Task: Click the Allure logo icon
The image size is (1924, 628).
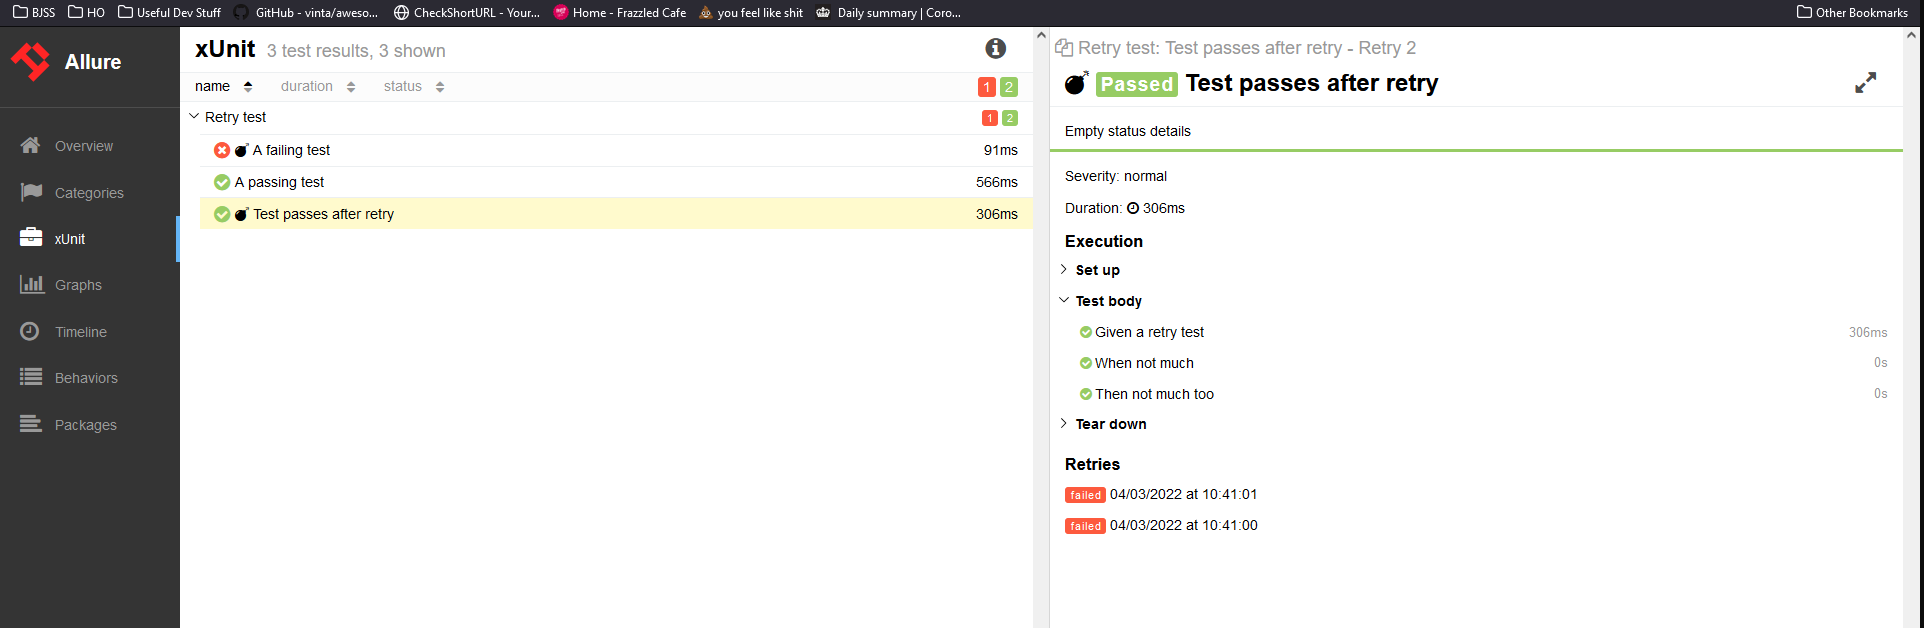Action: point(31,61)
